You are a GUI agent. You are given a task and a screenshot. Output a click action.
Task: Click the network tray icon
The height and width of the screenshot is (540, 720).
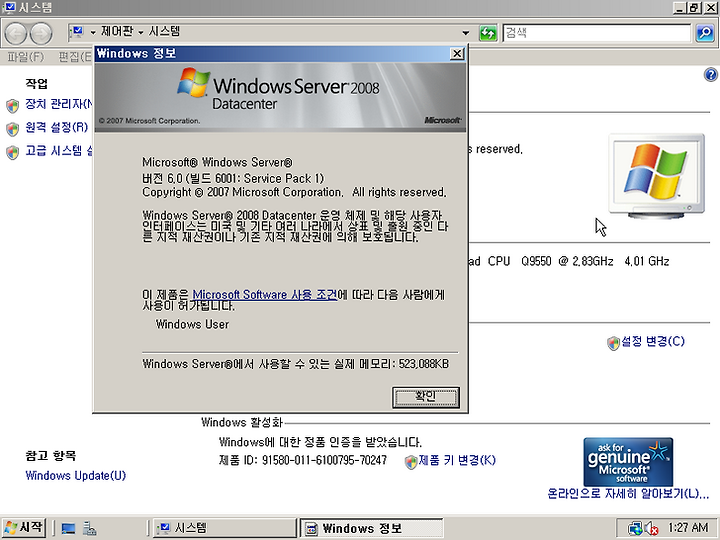636,528
